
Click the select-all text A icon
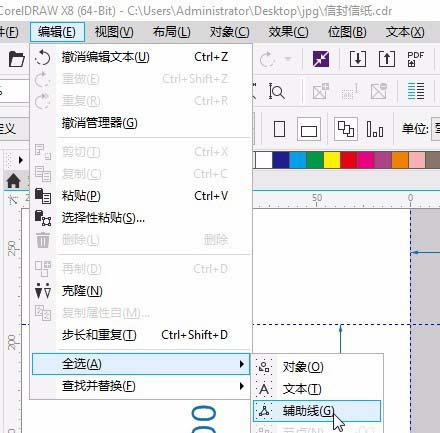264,389
